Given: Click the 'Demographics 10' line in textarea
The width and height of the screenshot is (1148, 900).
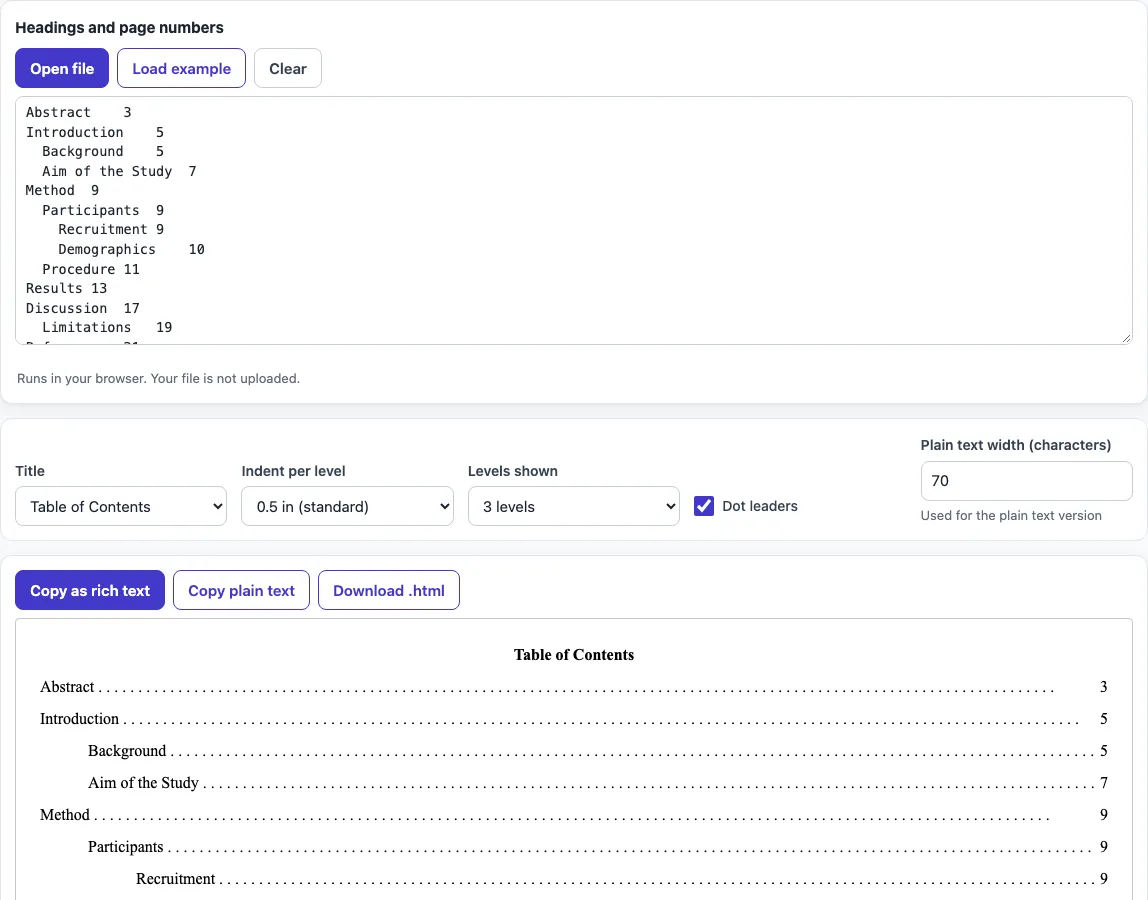Looking at the screenshot, I should pyautogui.click(x=132, y=250).
